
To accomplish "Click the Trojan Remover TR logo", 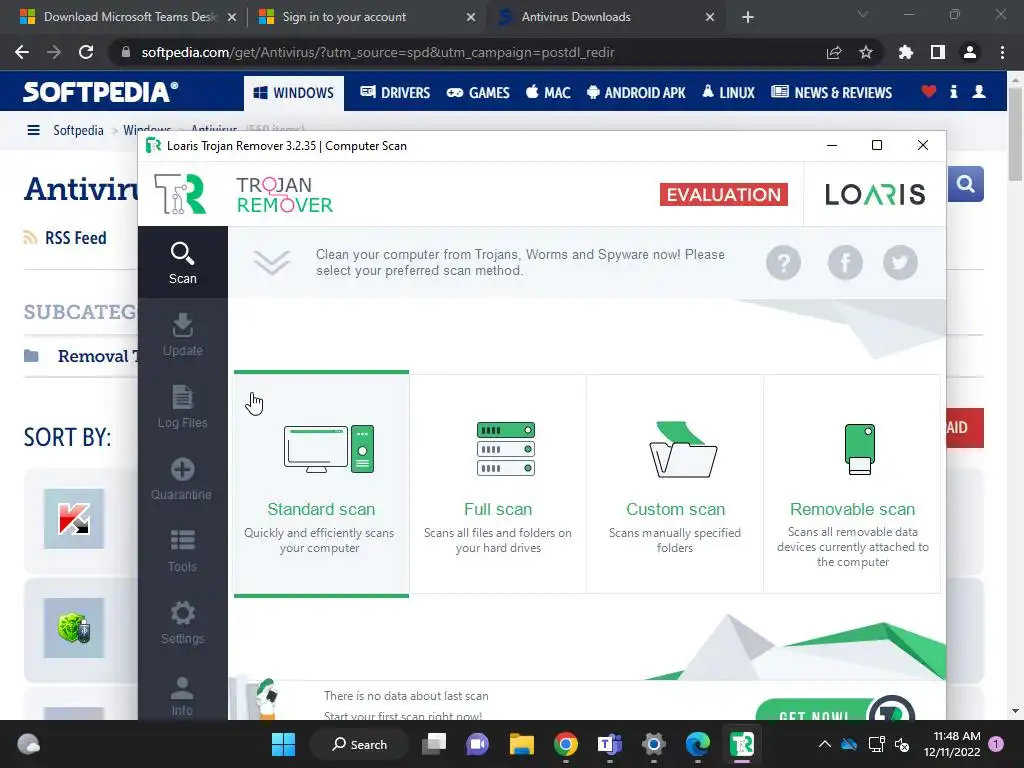I will coord(180,194).
